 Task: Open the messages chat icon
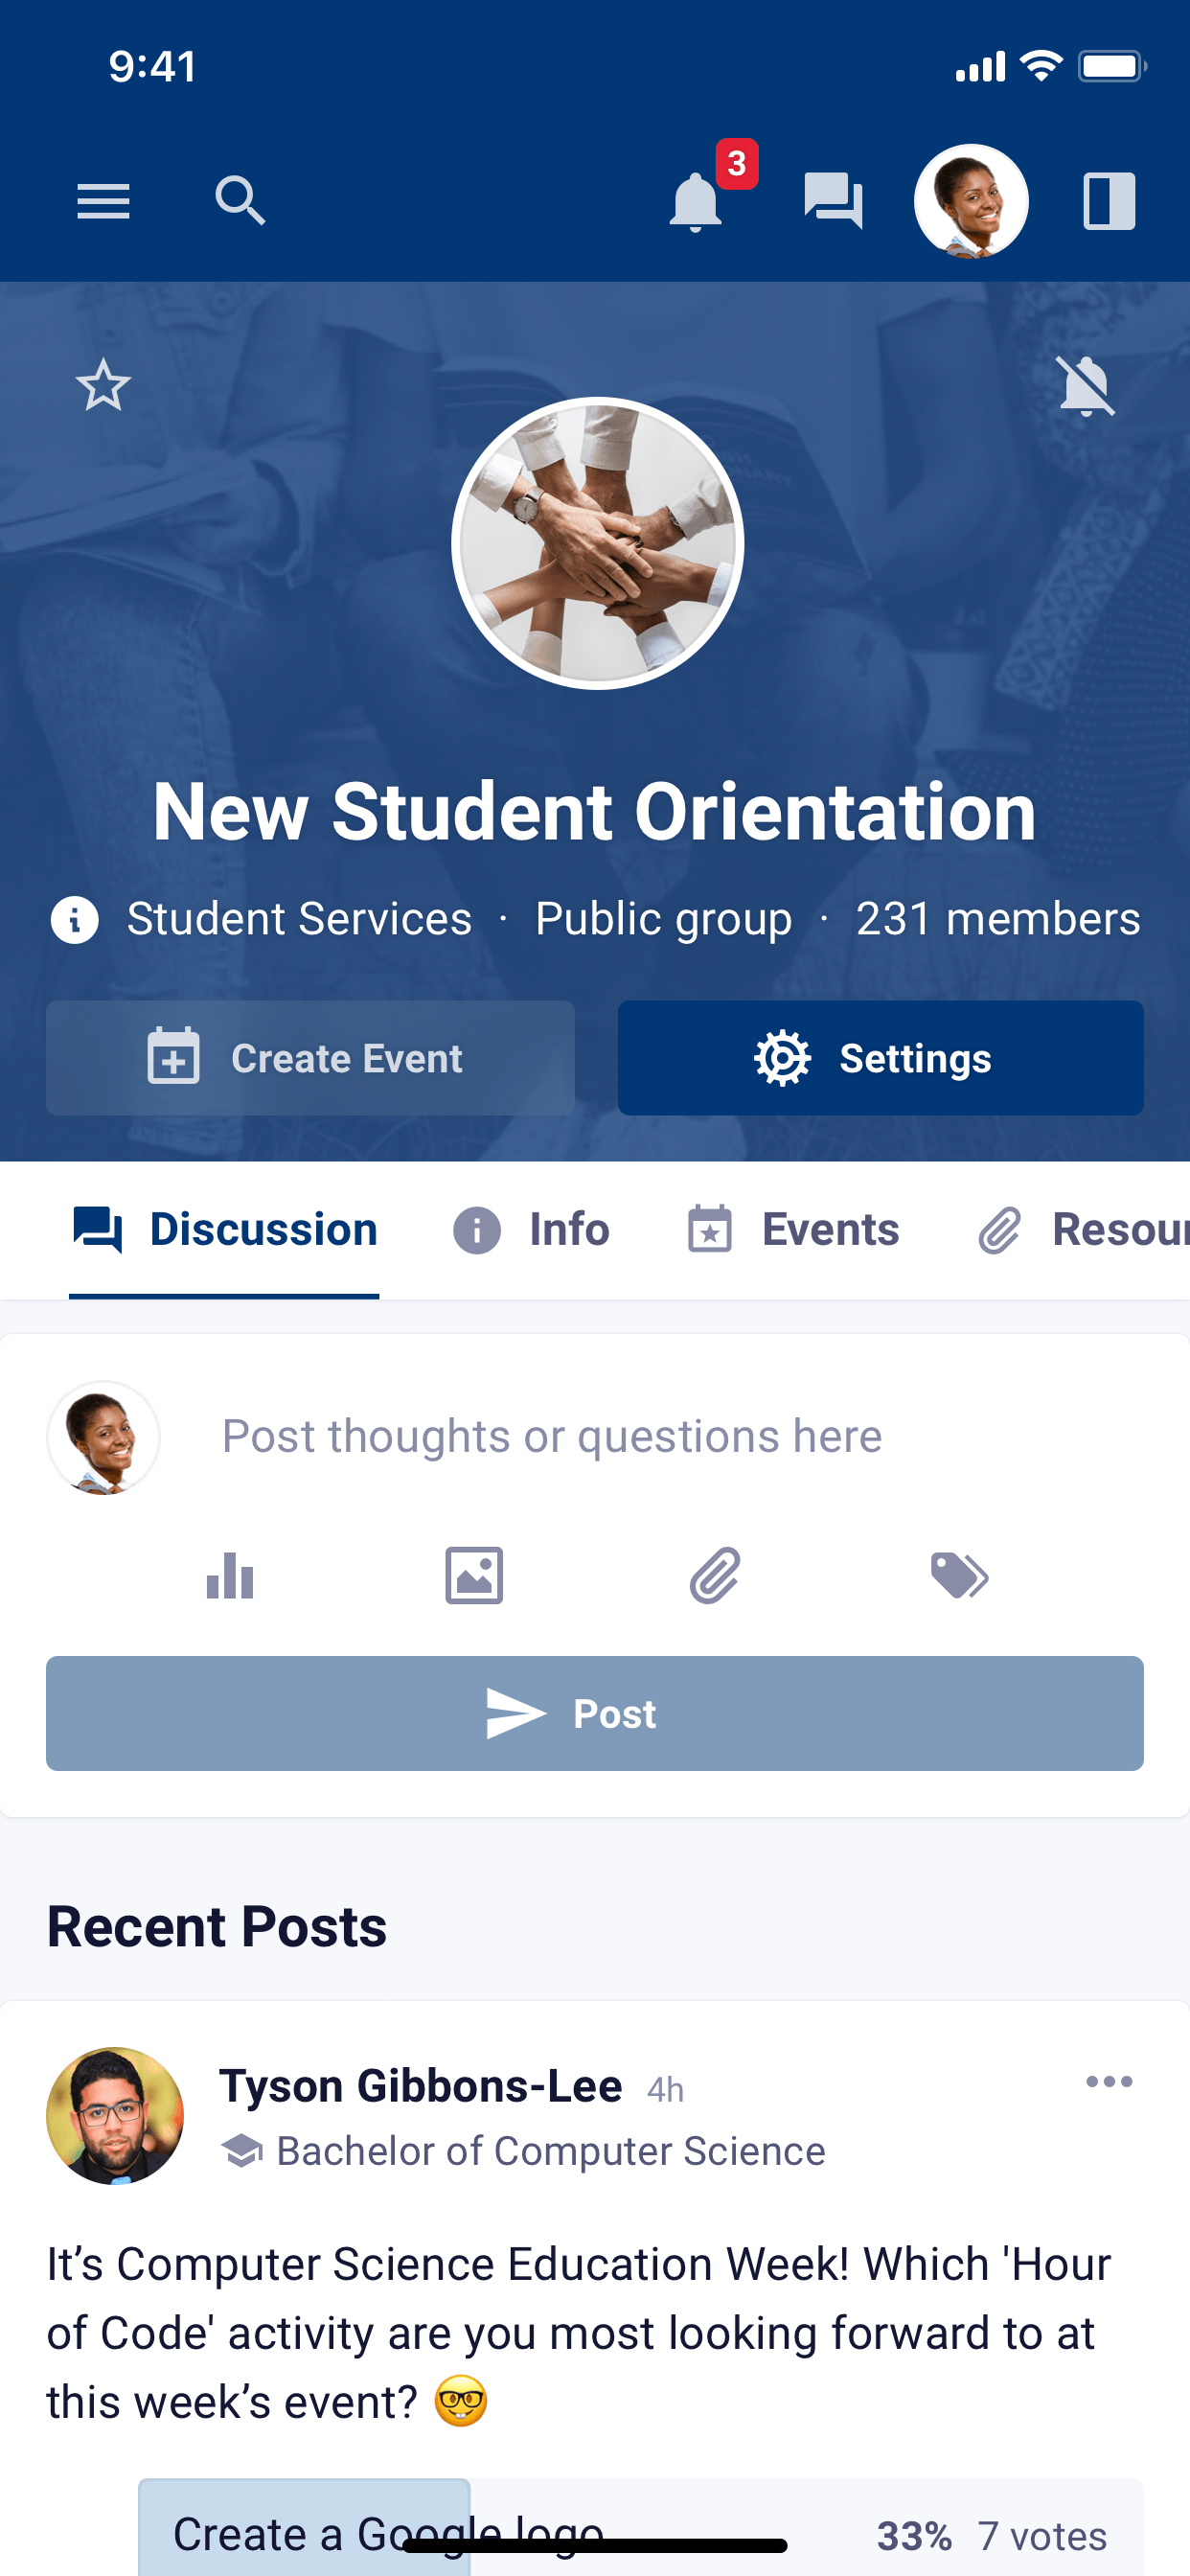click(833, 201)
